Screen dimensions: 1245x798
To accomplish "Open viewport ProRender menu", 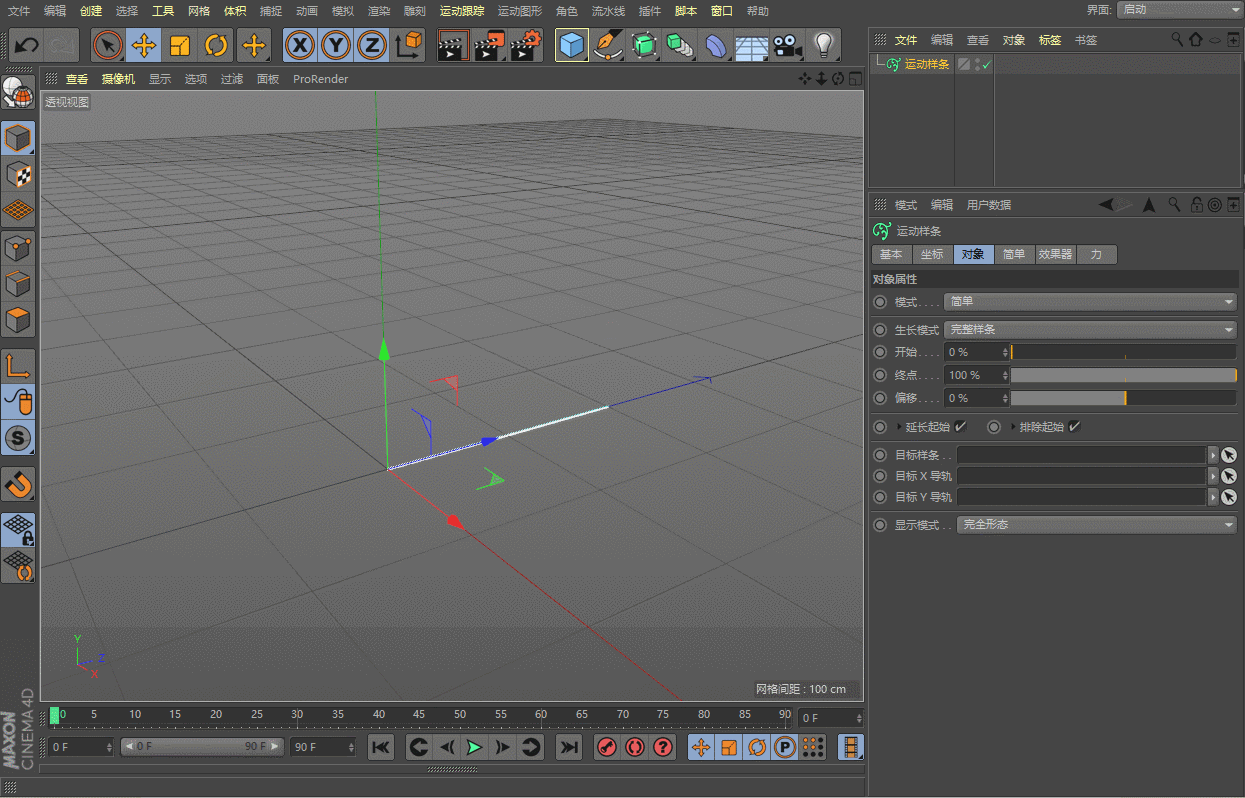I will coord(321,79).
